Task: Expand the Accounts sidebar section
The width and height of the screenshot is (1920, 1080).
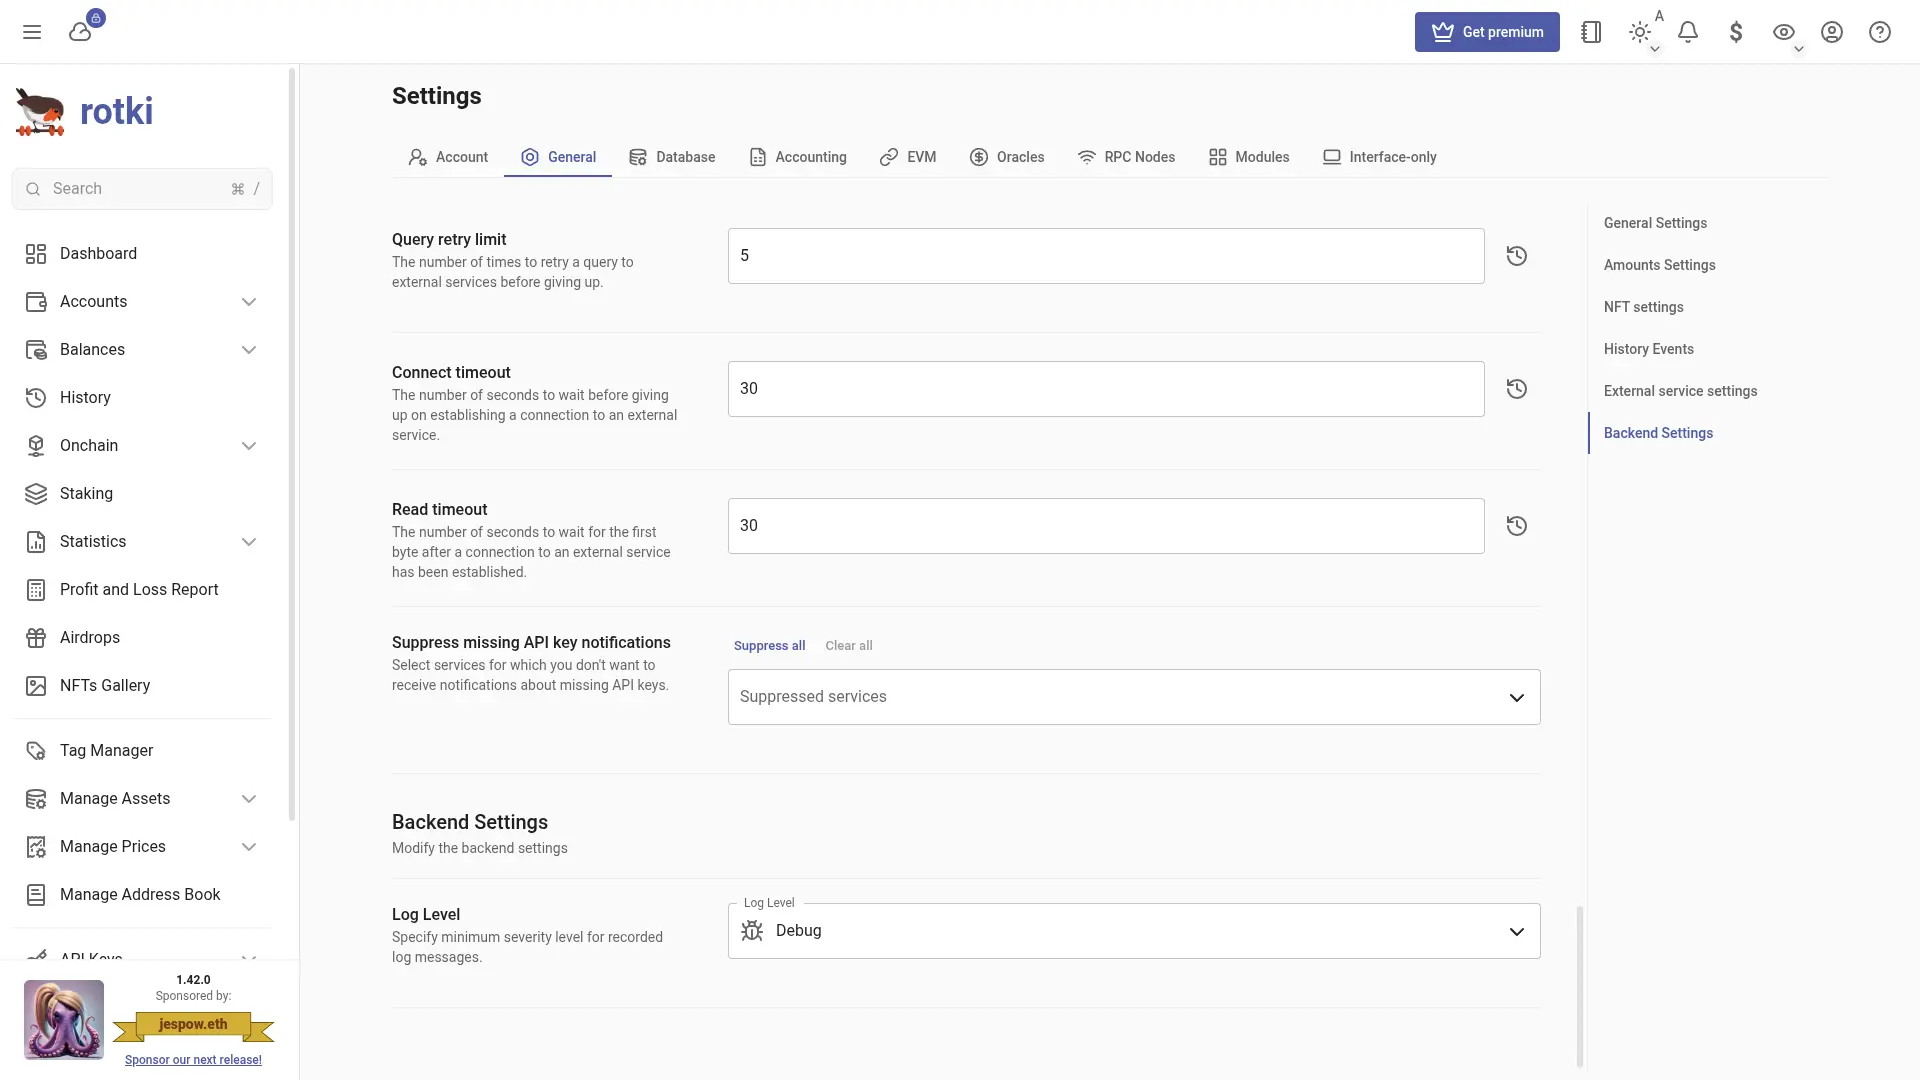Action: 249,301
